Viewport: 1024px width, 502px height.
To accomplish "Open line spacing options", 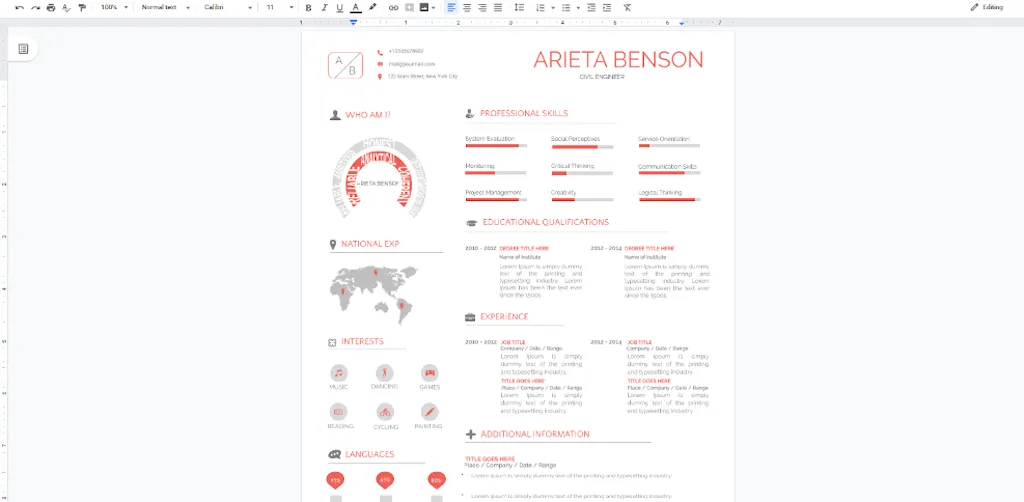I will click(x=519, y=7).
